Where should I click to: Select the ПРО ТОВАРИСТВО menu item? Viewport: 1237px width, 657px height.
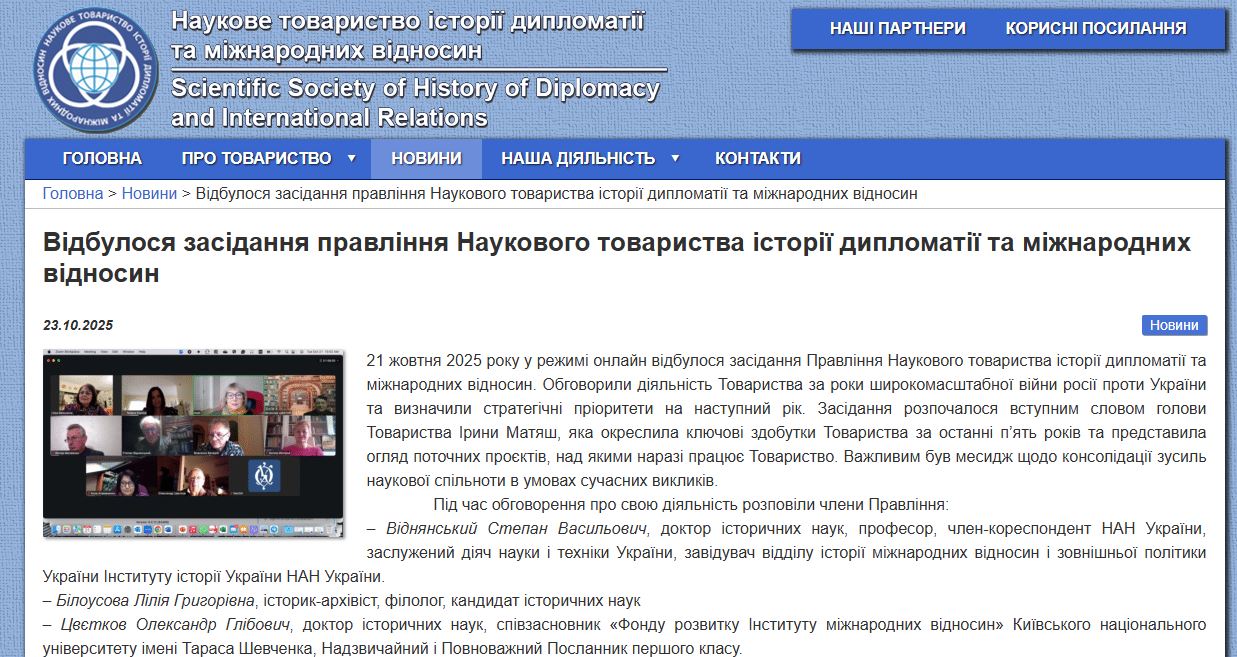256,158
